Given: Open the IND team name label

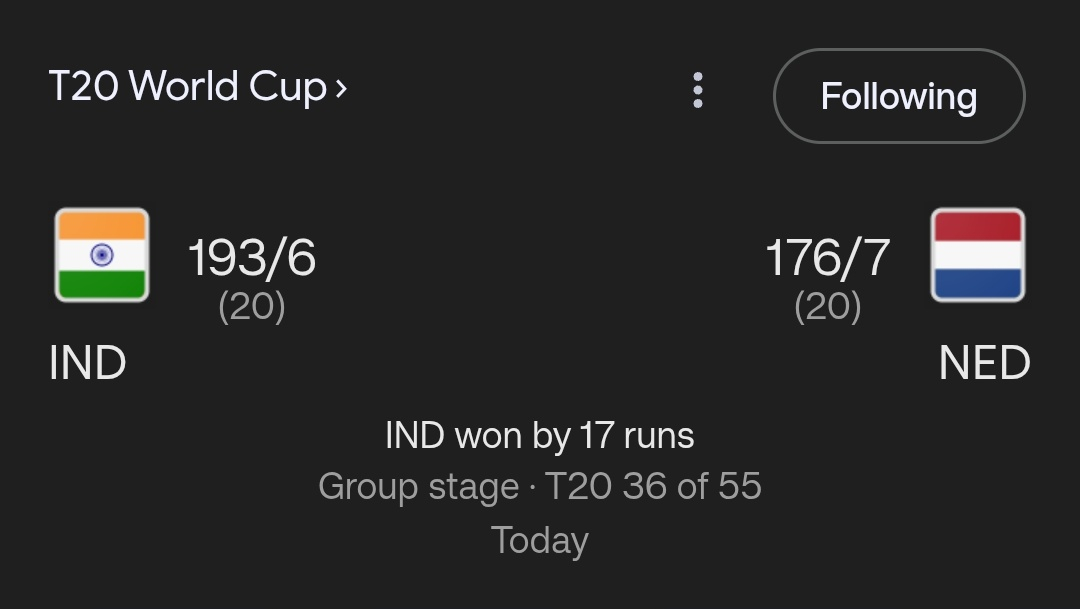Looking at the screenshot, I should 88,363.
